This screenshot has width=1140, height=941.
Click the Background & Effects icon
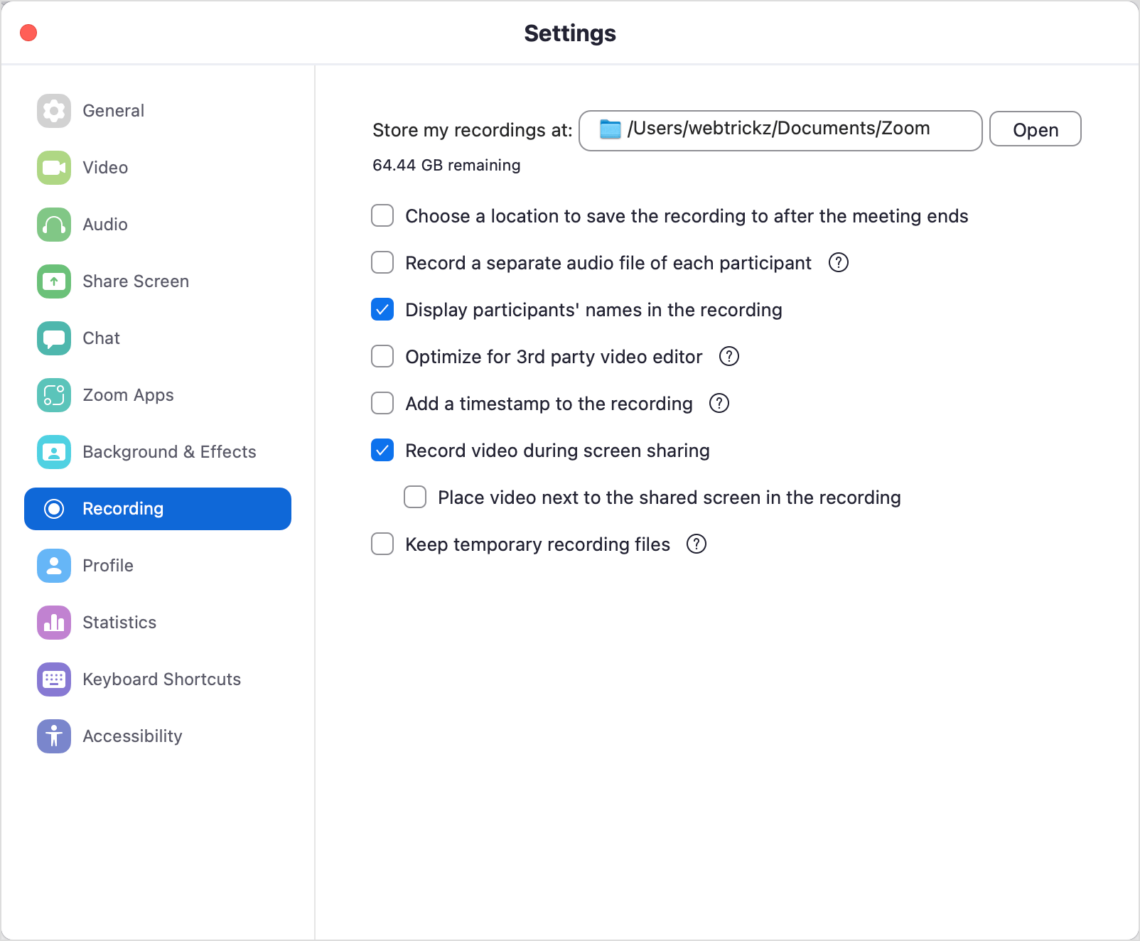(x=54, y=452)
